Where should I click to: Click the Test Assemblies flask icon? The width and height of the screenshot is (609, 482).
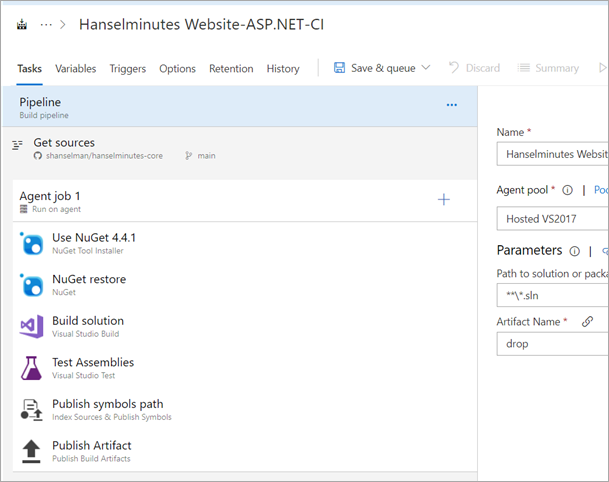pyautogui.click(x=32, y=368)
